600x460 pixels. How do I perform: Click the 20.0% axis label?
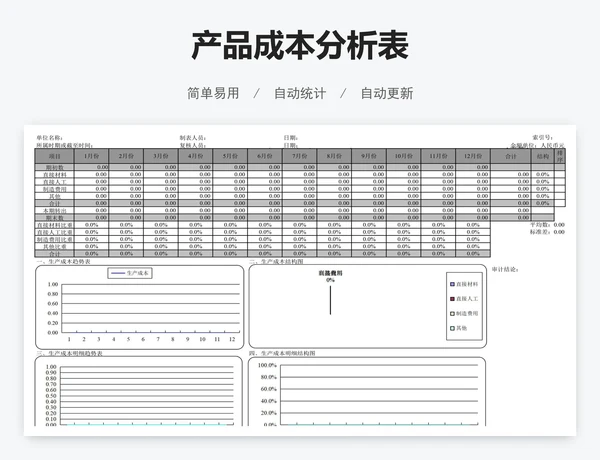[x=268, y=413]
